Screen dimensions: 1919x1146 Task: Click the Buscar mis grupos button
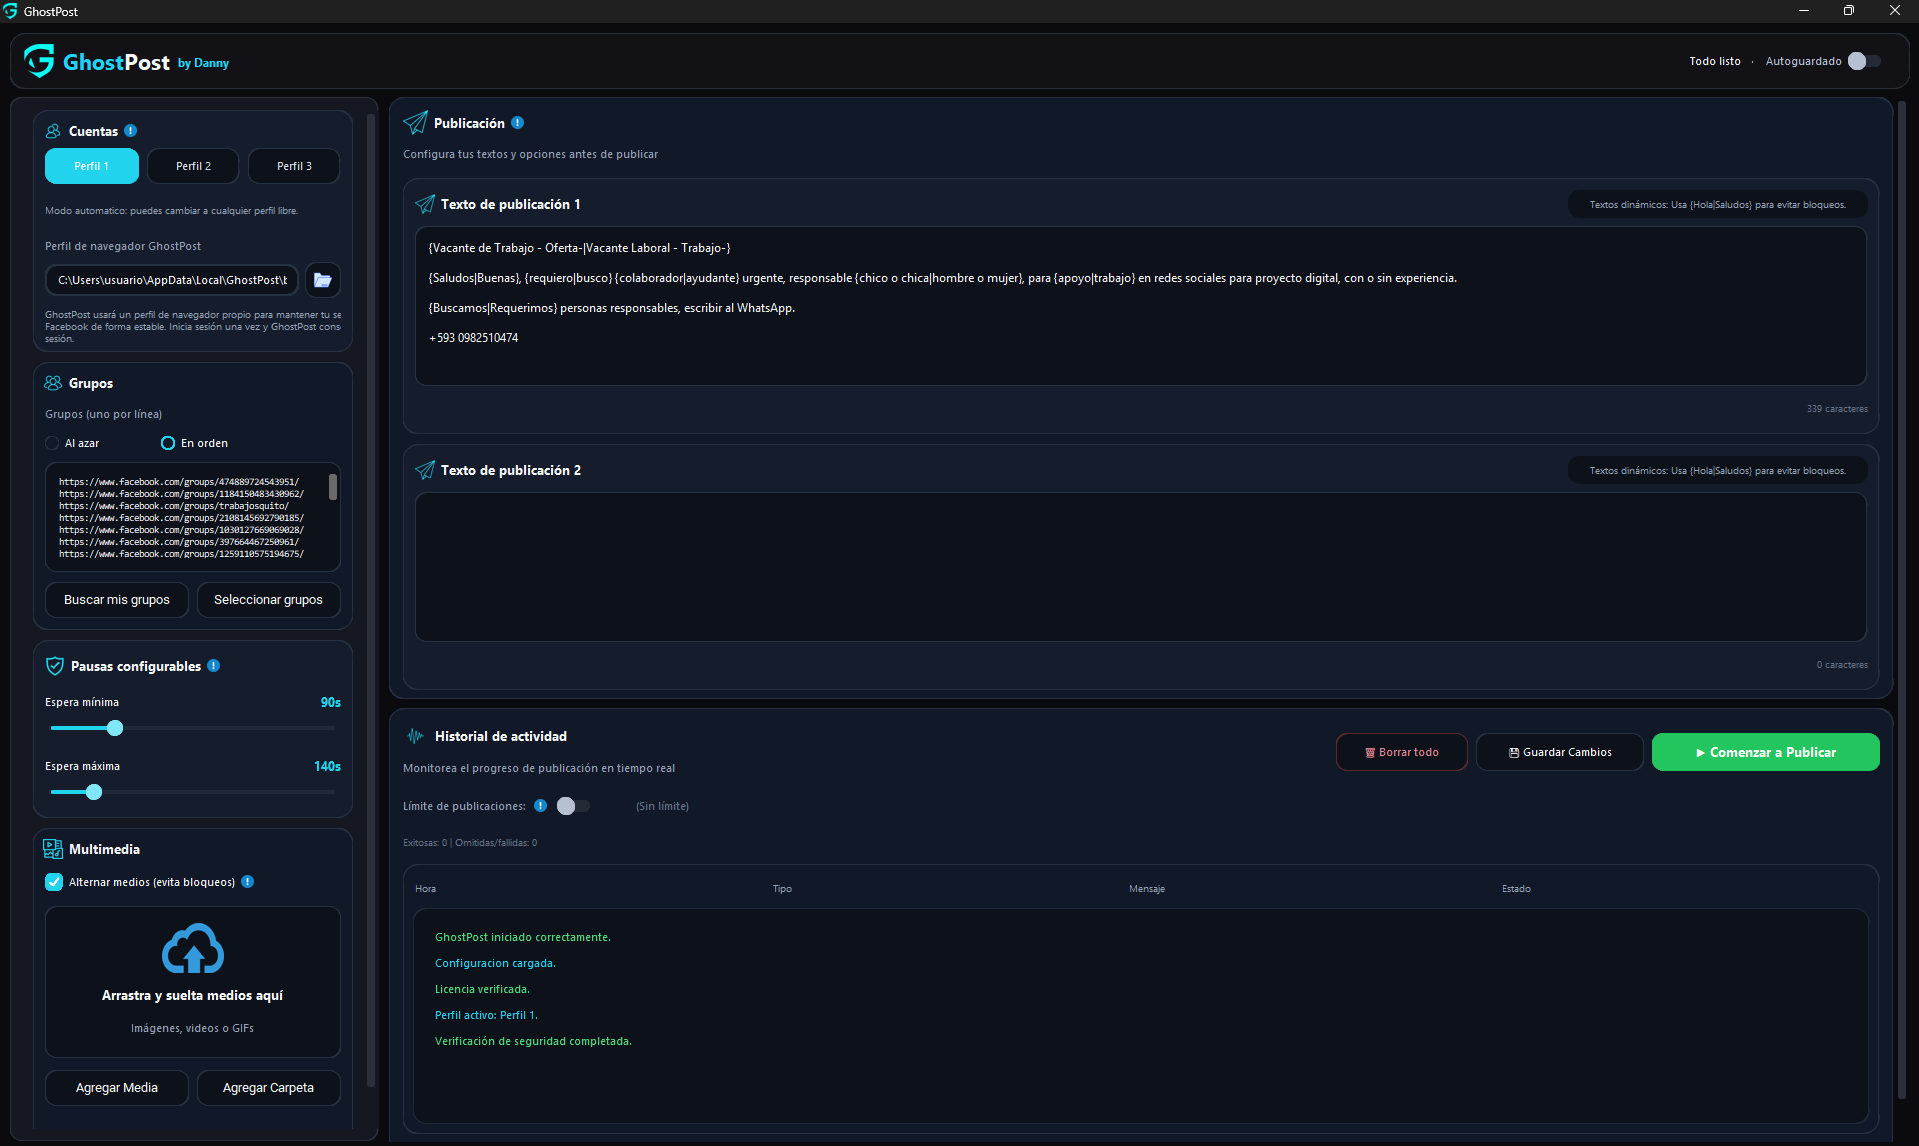[x=117, y=600]
